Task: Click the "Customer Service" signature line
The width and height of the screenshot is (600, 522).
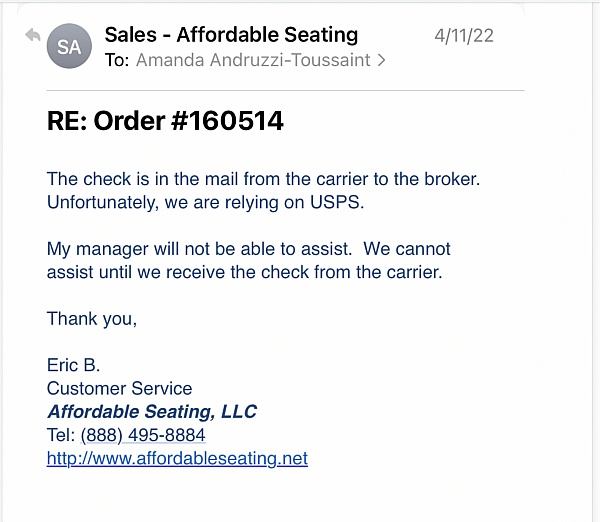Action: point(119,388)
